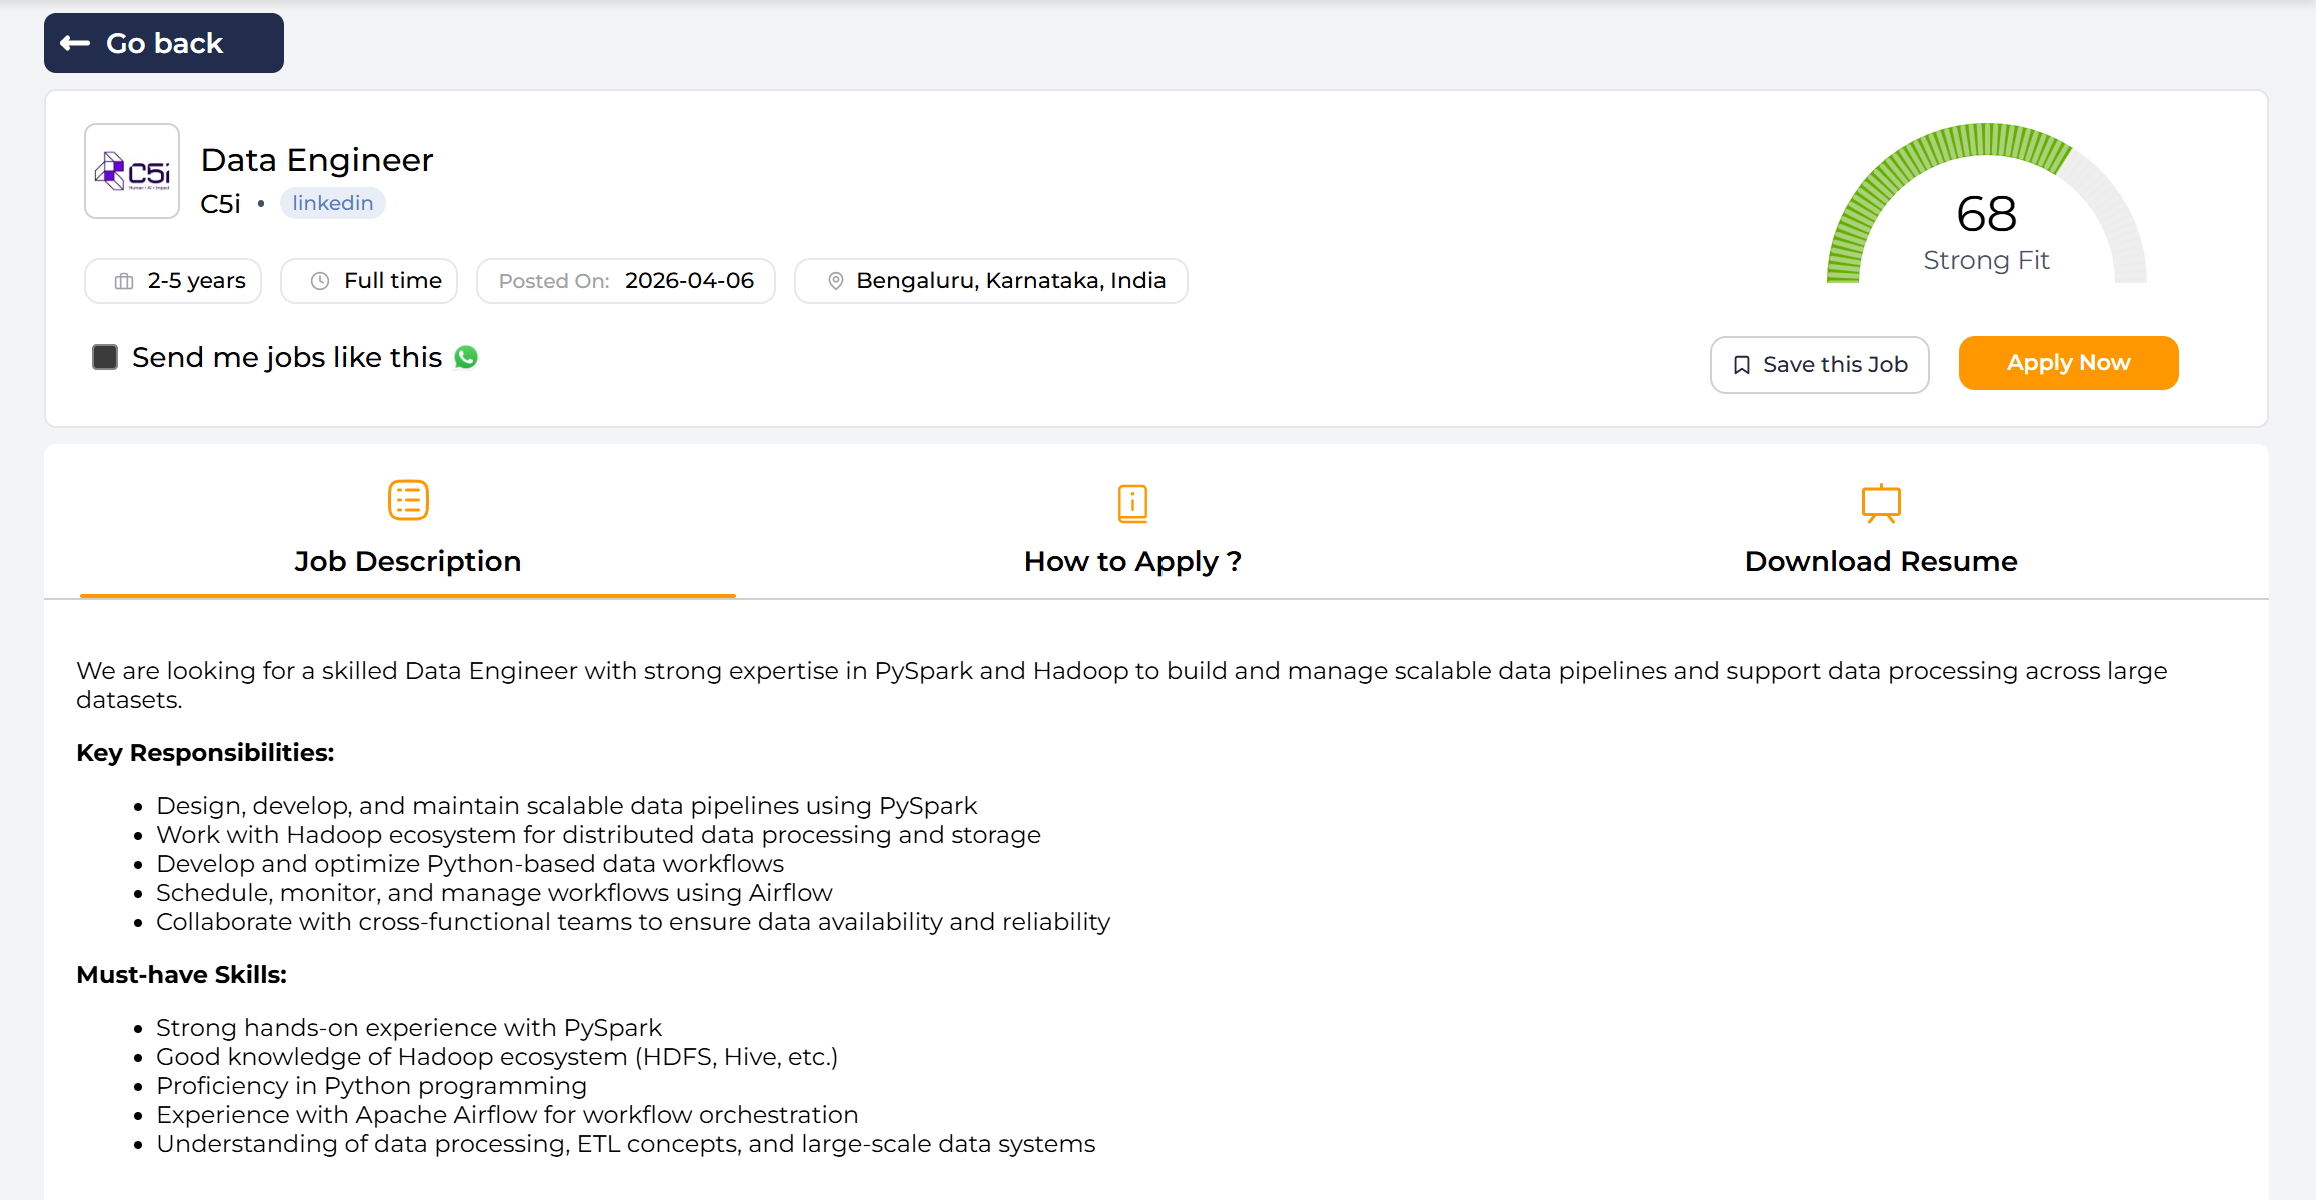This screenshot has height=1200, width=2316.
Task: Click the How to Apply info icon
Action: tap(1132, 503)
